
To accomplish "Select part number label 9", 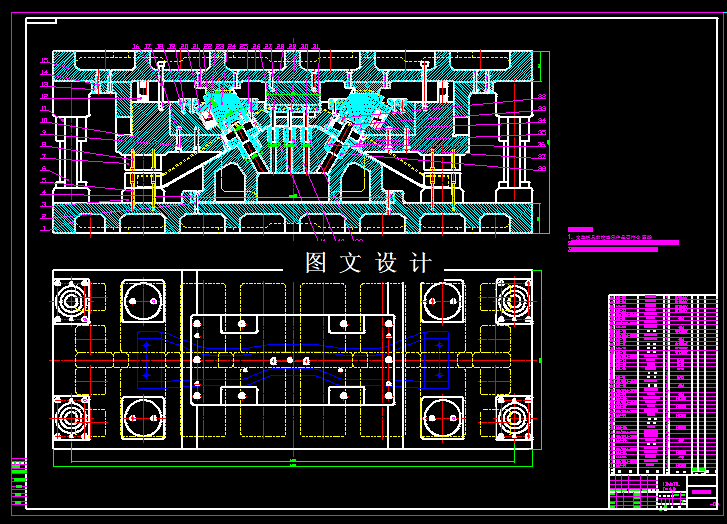I will [44, 133].
